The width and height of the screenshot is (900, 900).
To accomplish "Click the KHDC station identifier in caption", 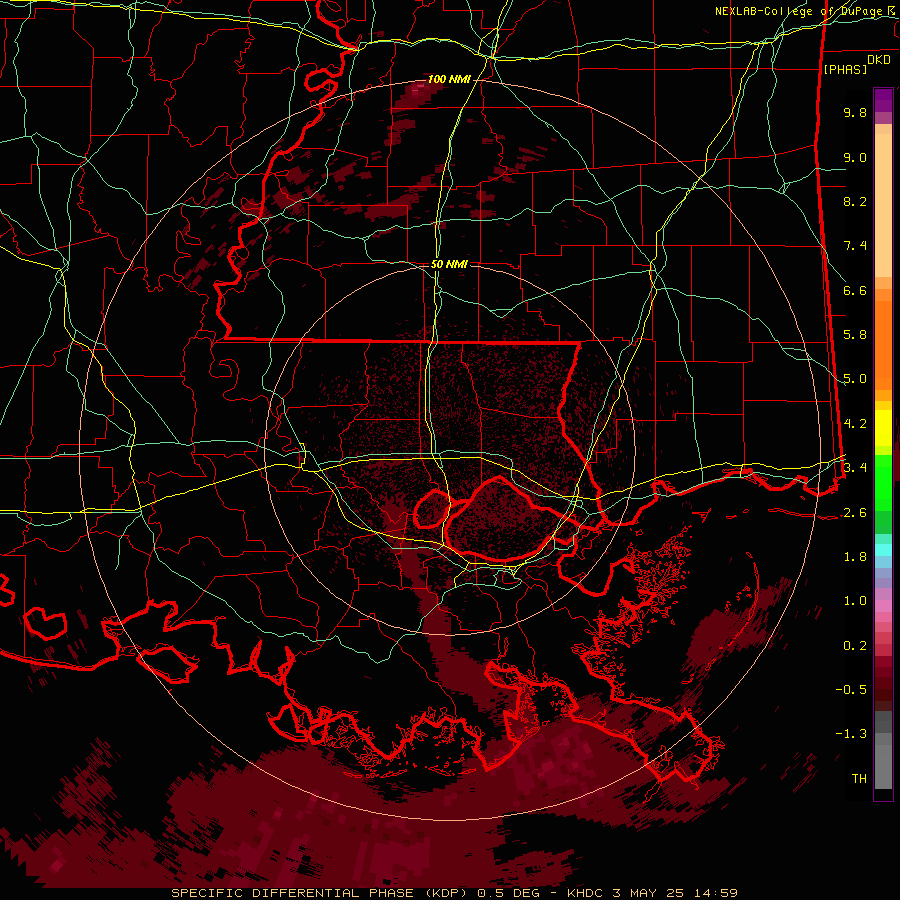I will coord(587,893).
